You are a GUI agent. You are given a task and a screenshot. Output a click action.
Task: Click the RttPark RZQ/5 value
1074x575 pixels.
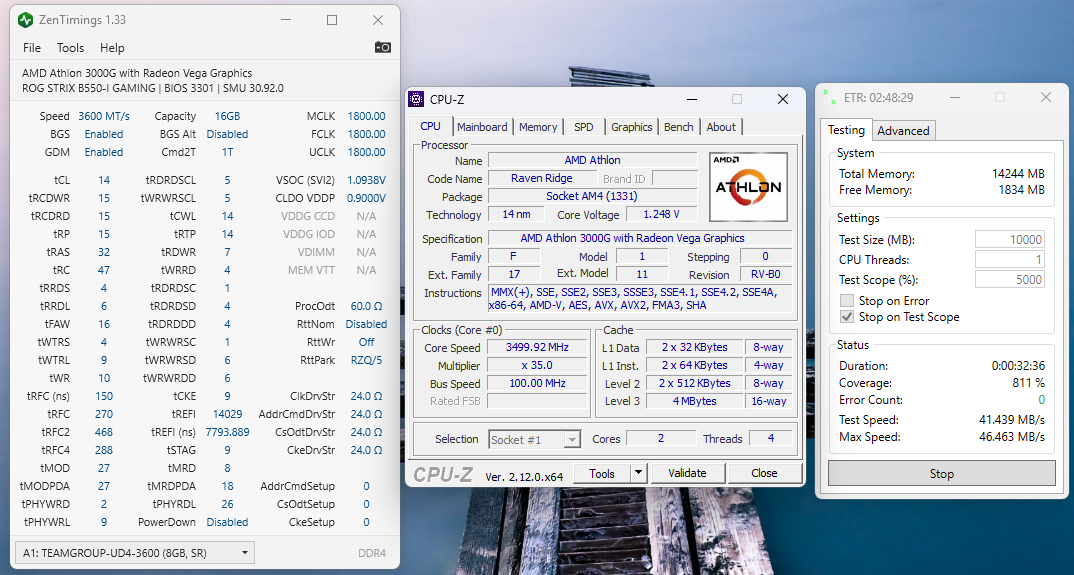(366, 360)
